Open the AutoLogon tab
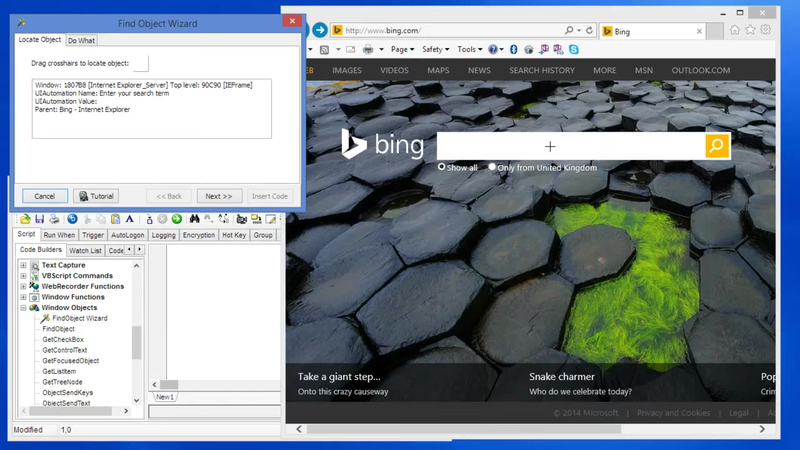The width and height of the screenshot is (800, 450). coord(128,235)
